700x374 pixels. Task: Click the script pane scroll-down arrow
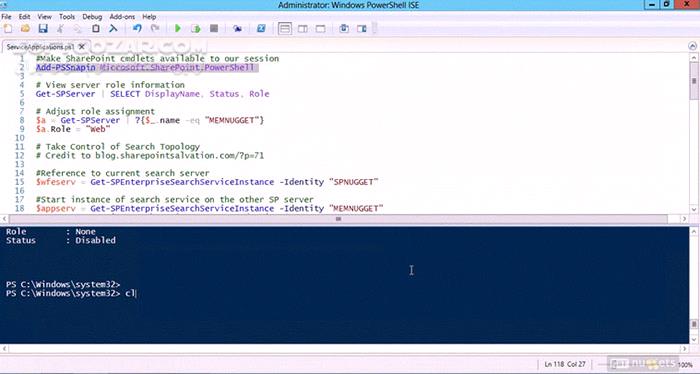pyautogui.click(x=694, y=209)
